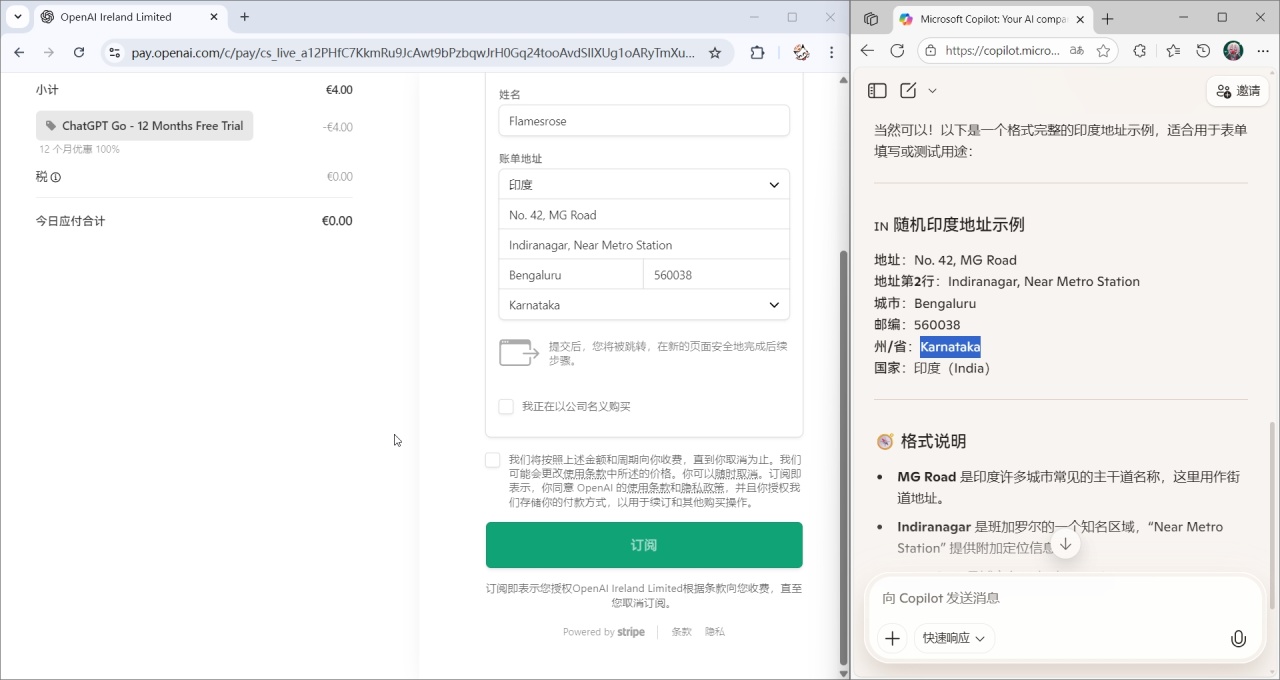Expand chevron next to Copilot compose icon

[x=932, y=91]
